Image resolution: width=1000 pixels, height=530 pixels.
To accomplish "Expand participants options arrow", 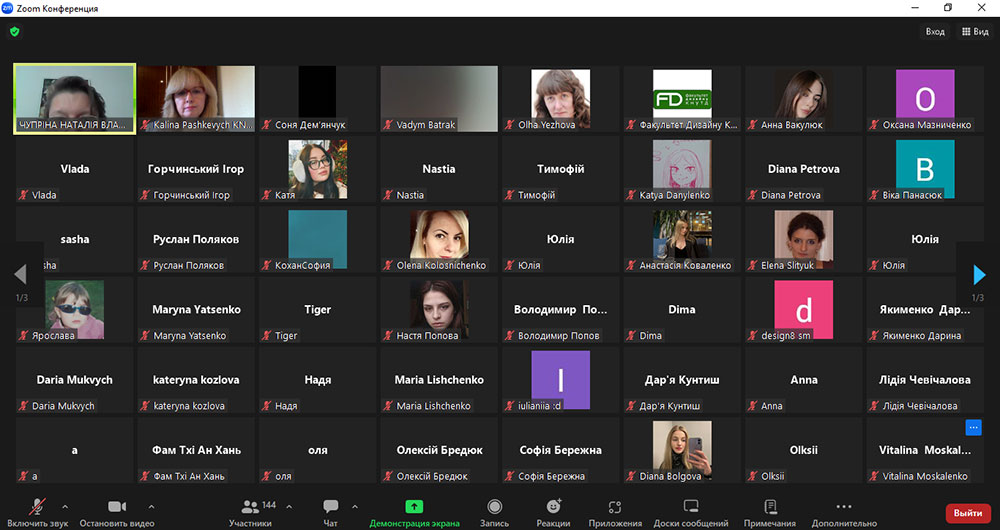I will [289, 506].
